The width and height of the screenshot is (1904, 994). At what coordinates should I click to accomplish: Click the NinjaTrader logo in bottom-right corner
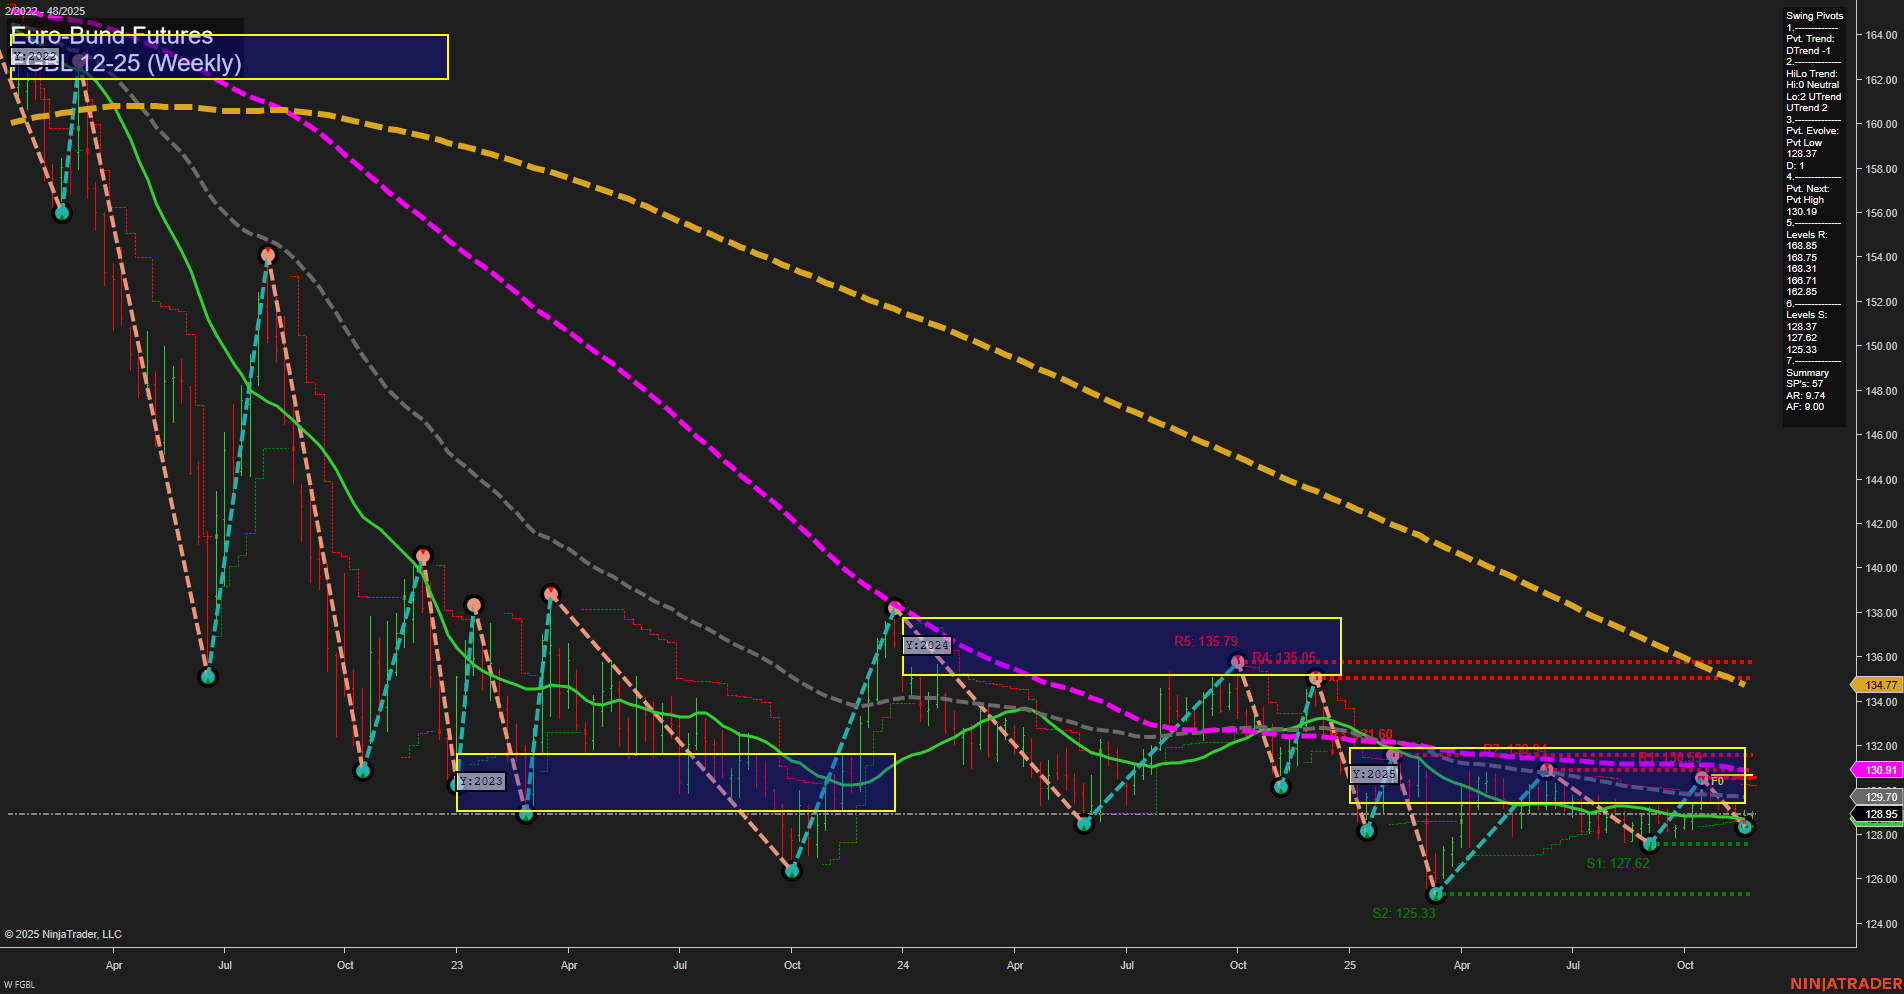(1843, 984)
